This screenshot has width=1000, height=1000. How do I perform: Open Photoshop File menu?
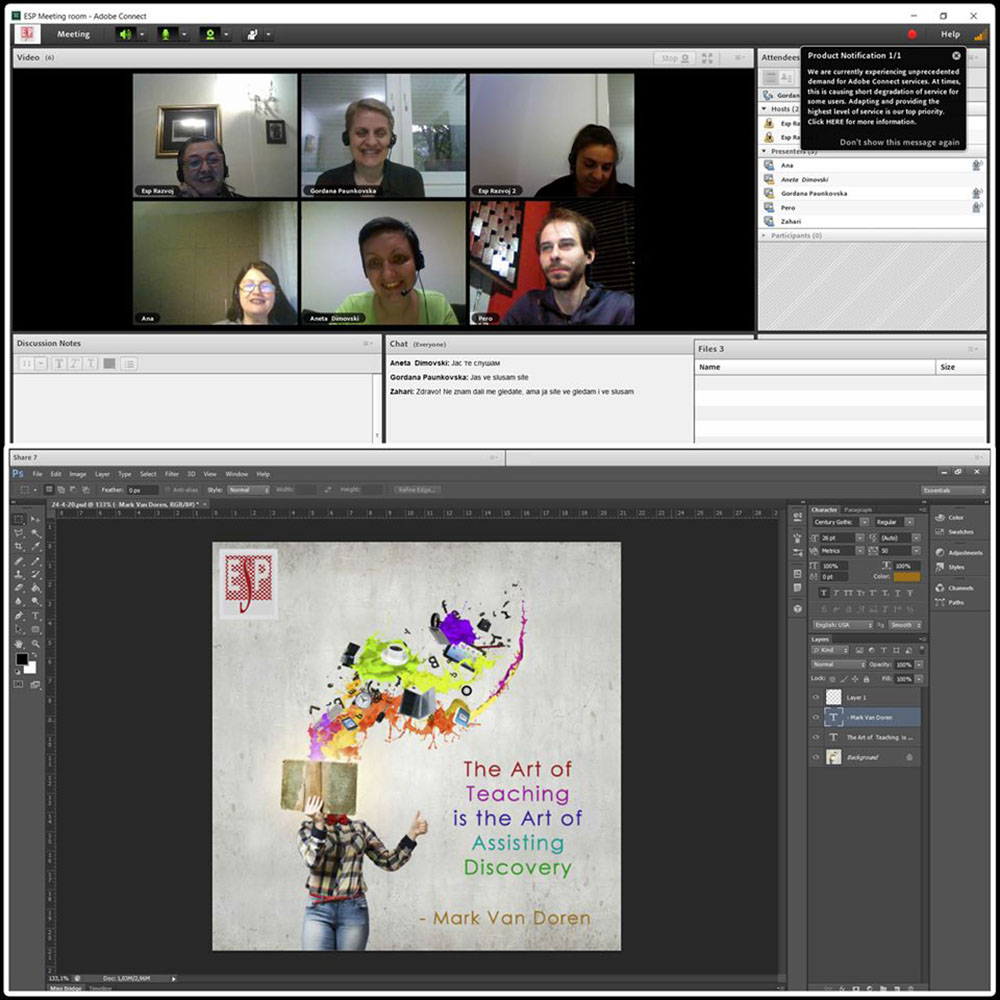click(38, 474)
